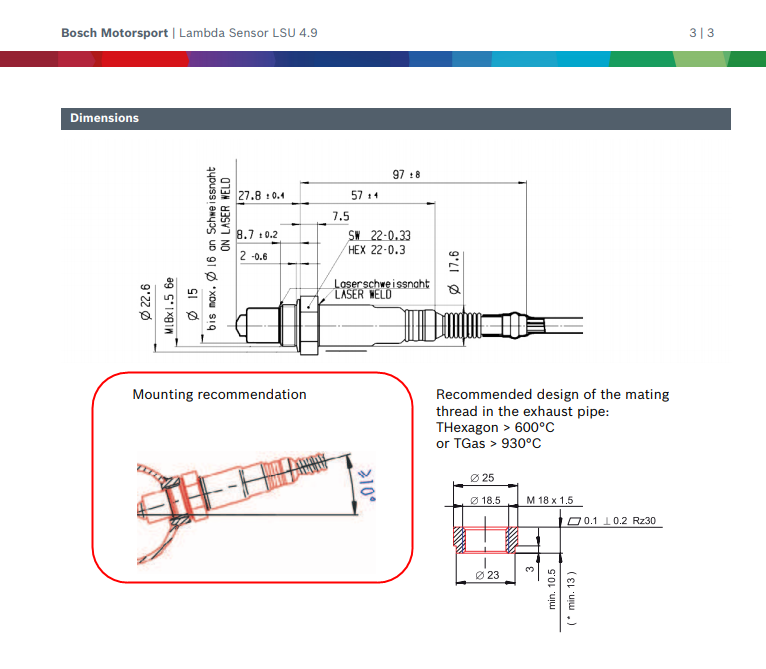This screenshot has height=669, width=766.
Task: Click the '8.7 ±0.2' dimension label
Action: pos(257,235)
